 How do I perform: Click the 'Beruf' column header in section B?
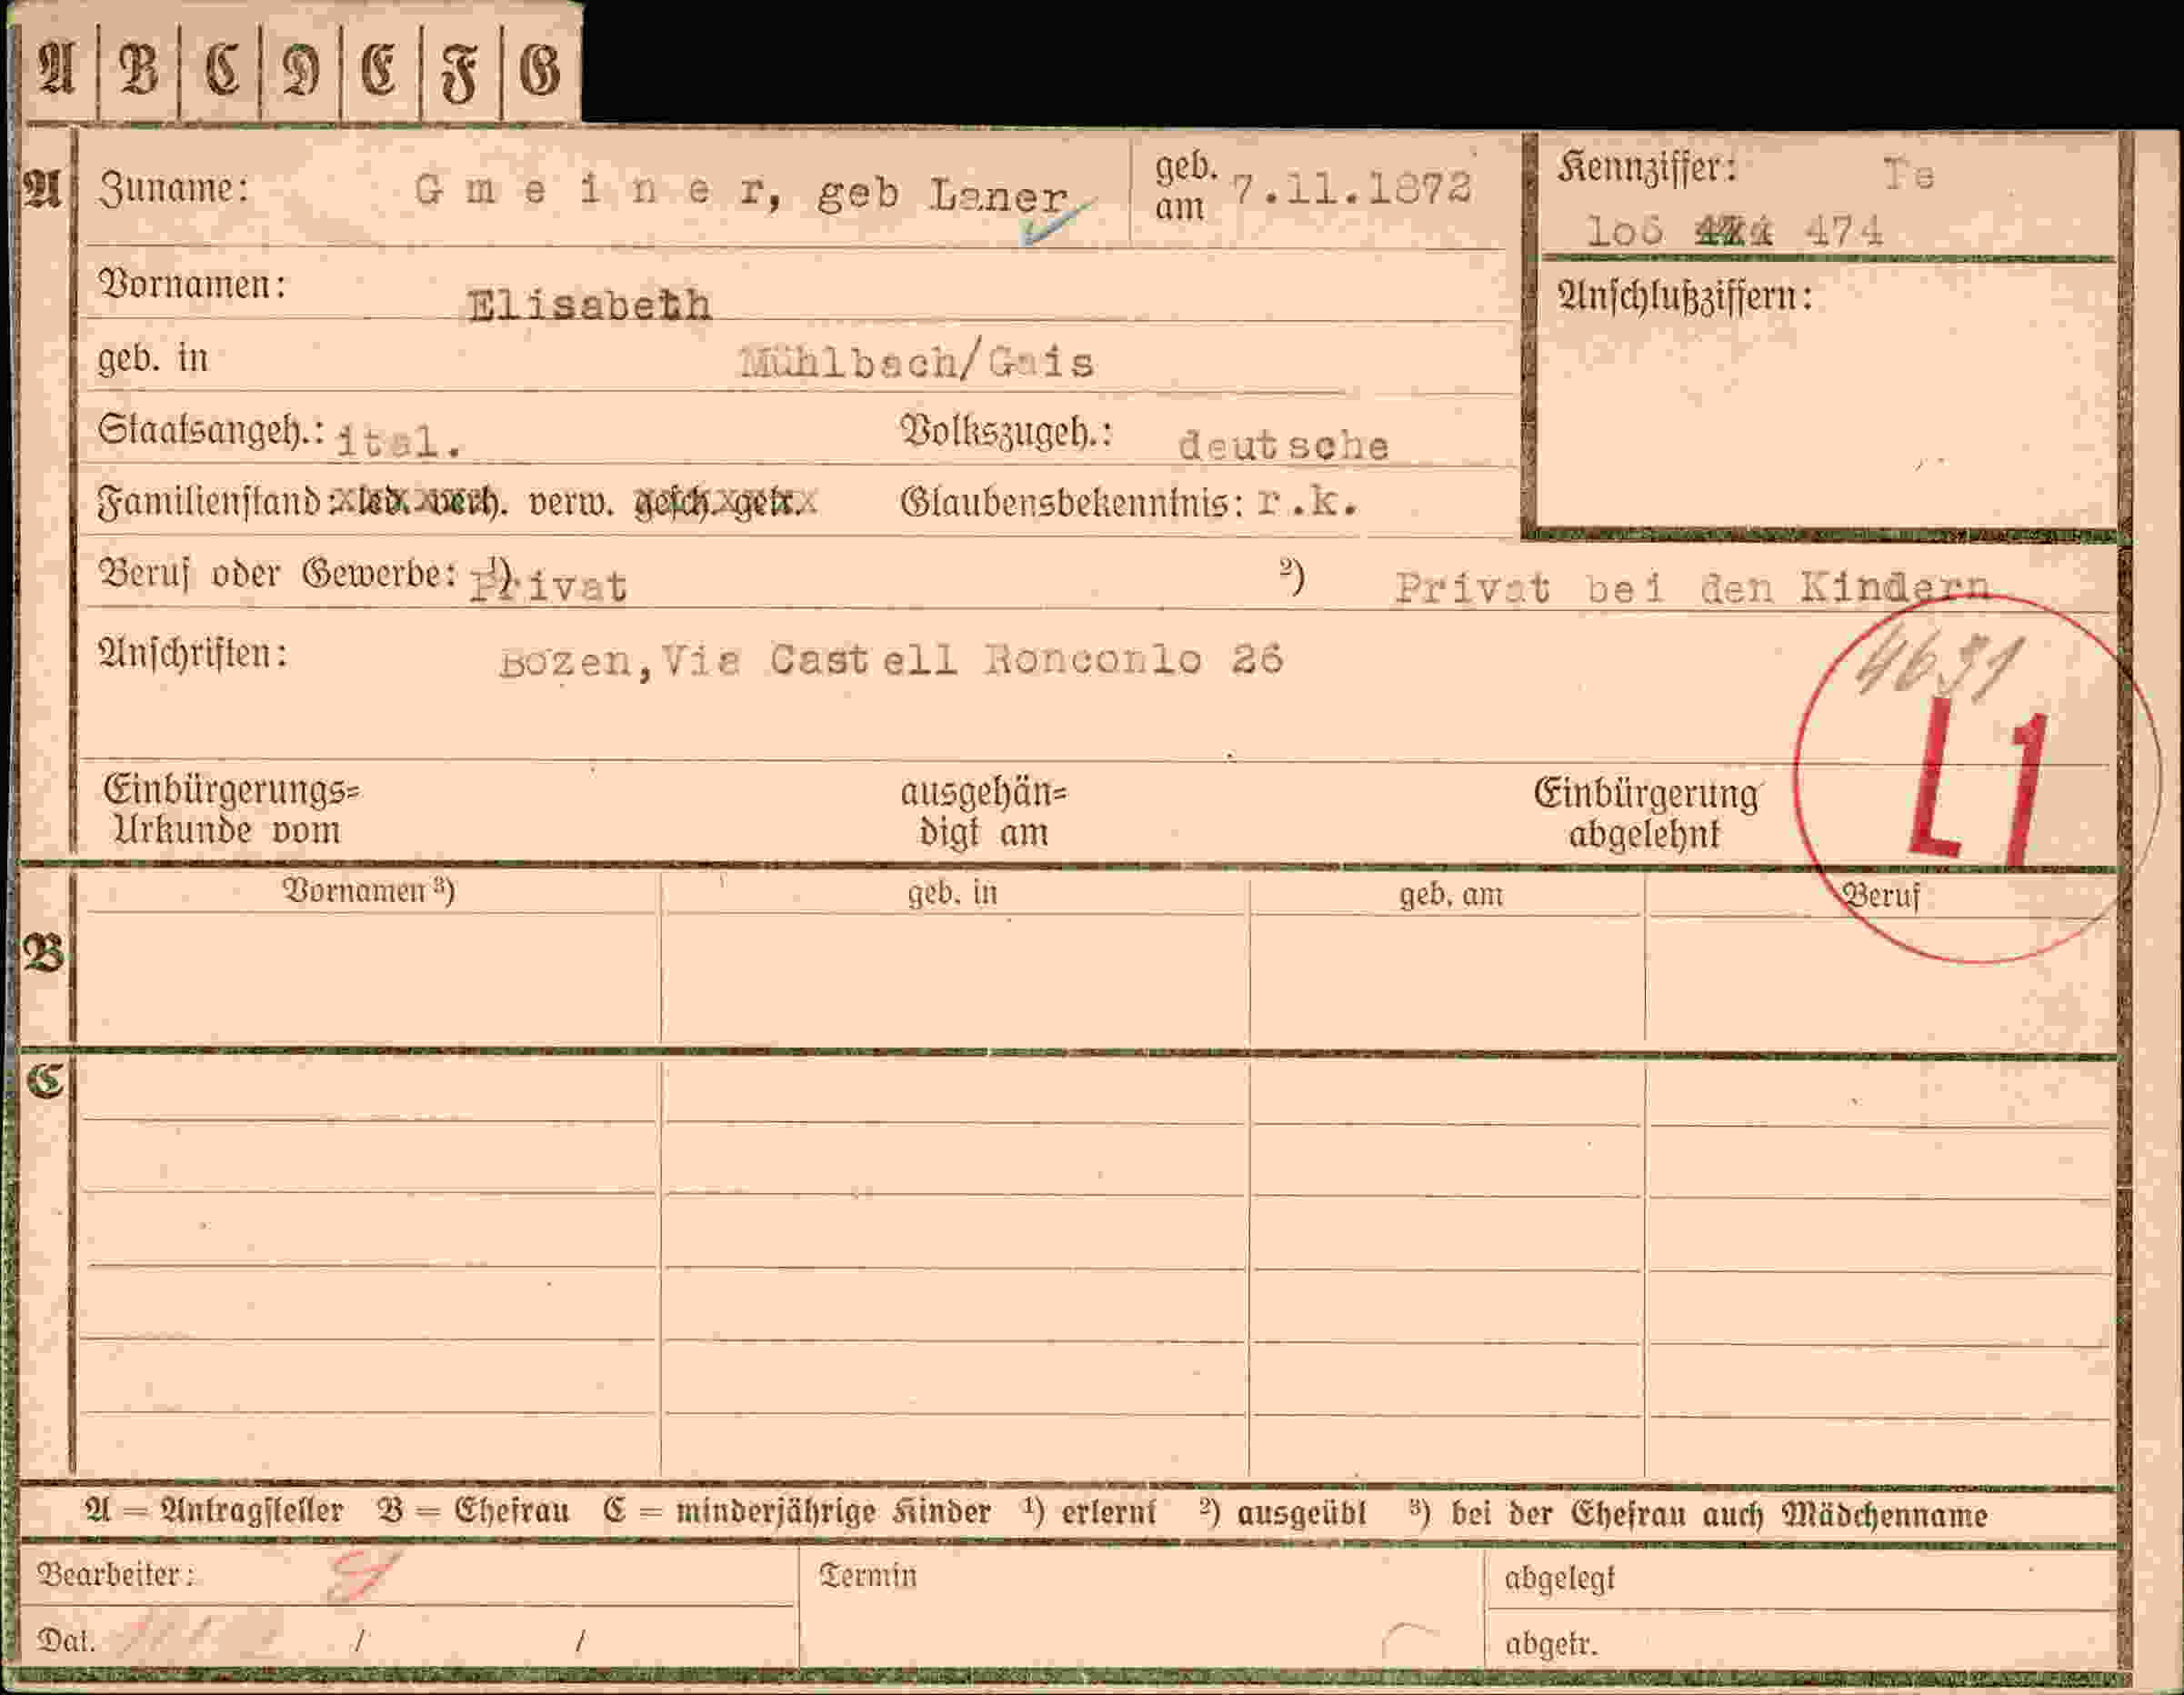(x=1881, y=895)
